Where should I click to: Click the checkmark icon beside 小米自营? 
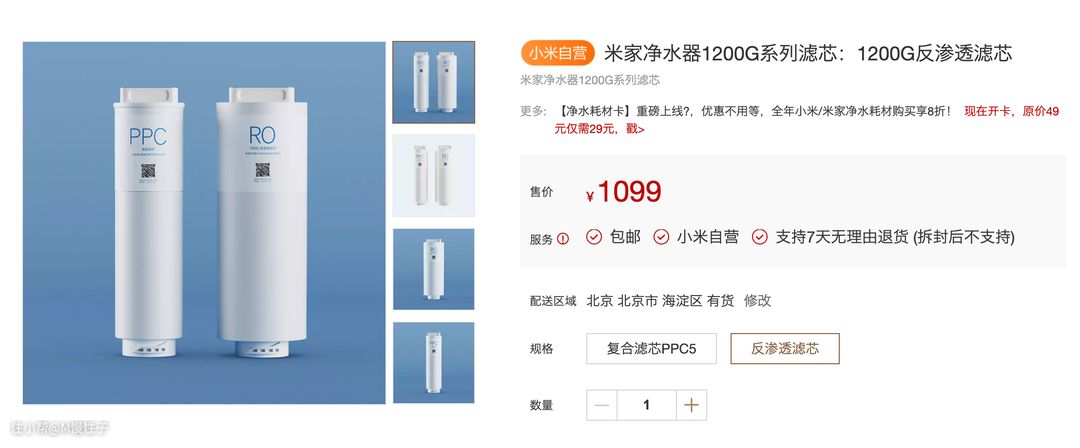661,237
